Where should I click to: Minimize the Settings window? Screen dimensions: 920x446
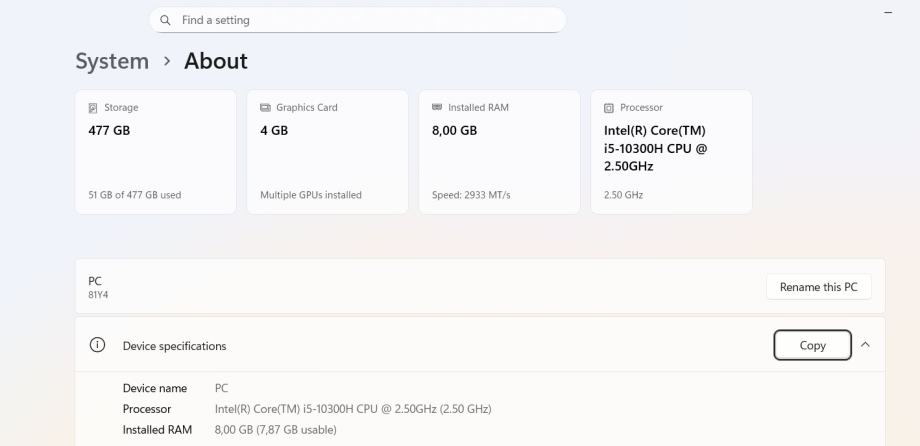pos(888,12)
